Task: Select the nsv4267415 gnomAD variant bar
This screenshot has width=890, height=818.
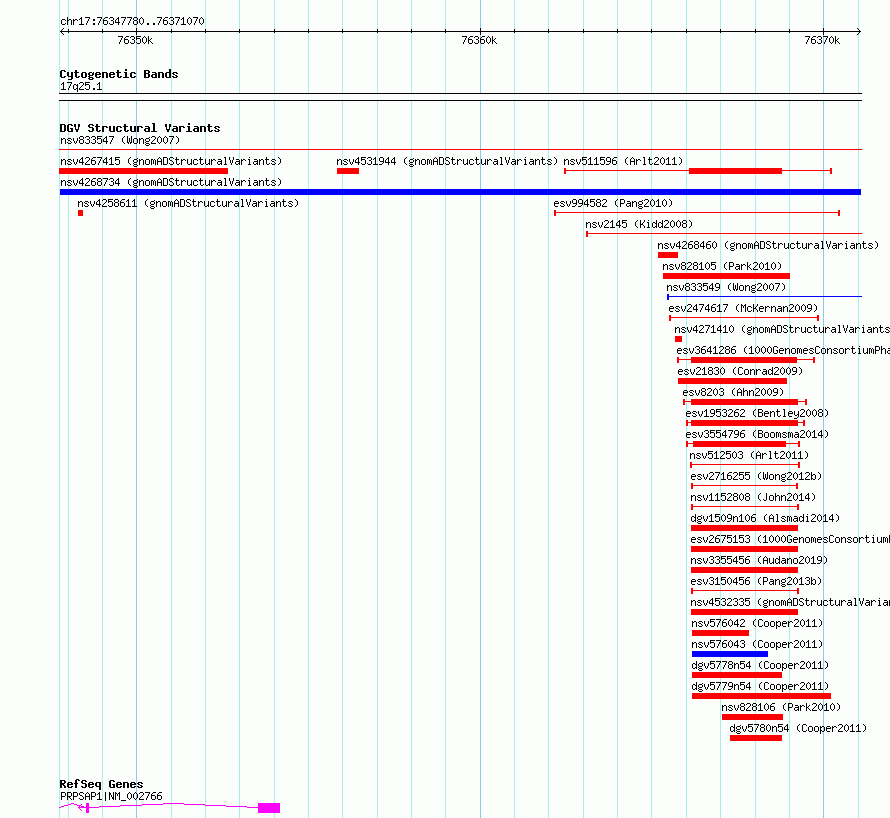Action: (144, 171)
